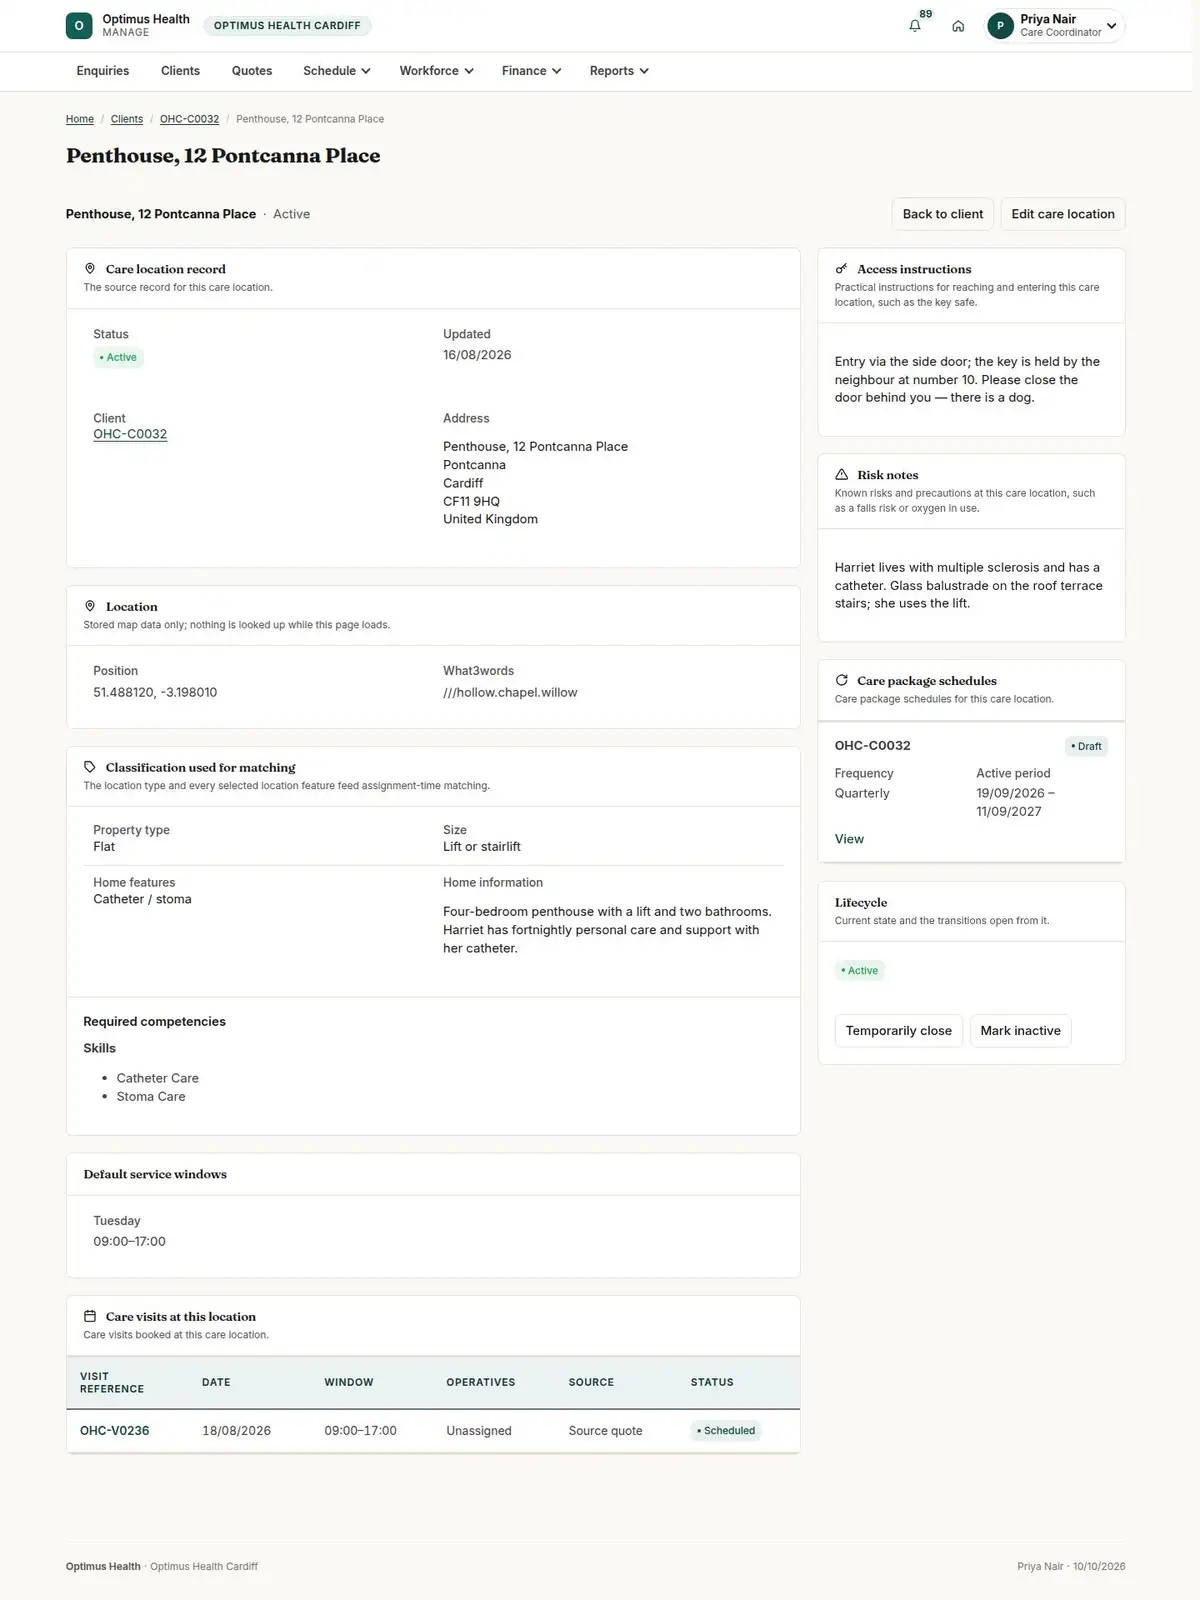The height and width of the screenshot is (1600, 1200).
Task: Click the warning triangle icon beside Risk notes
Action: 842,475
